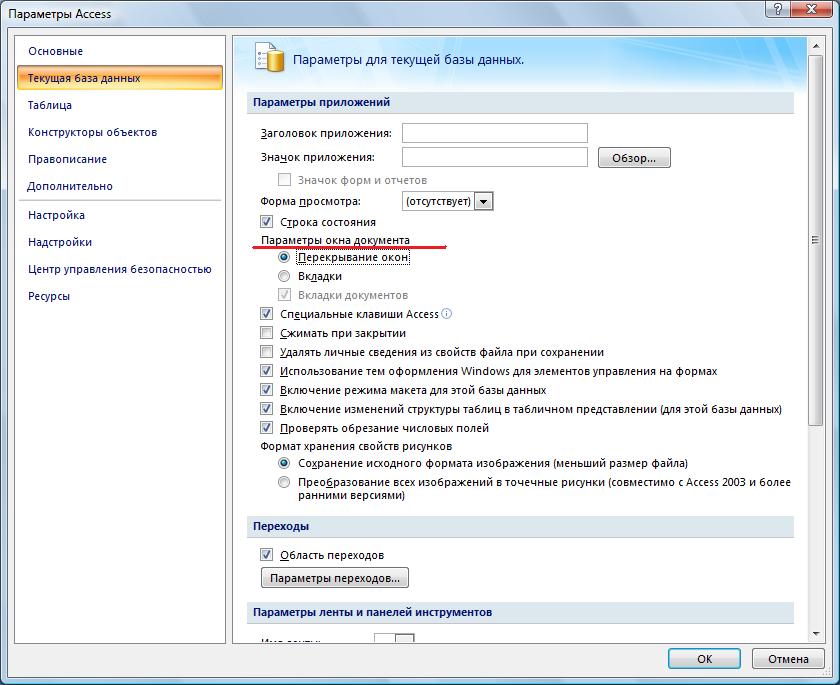Toggle Проверять обрезание числовых полей checkbox
The height and width of the screenshot is (685, 840).
point(266,428)
